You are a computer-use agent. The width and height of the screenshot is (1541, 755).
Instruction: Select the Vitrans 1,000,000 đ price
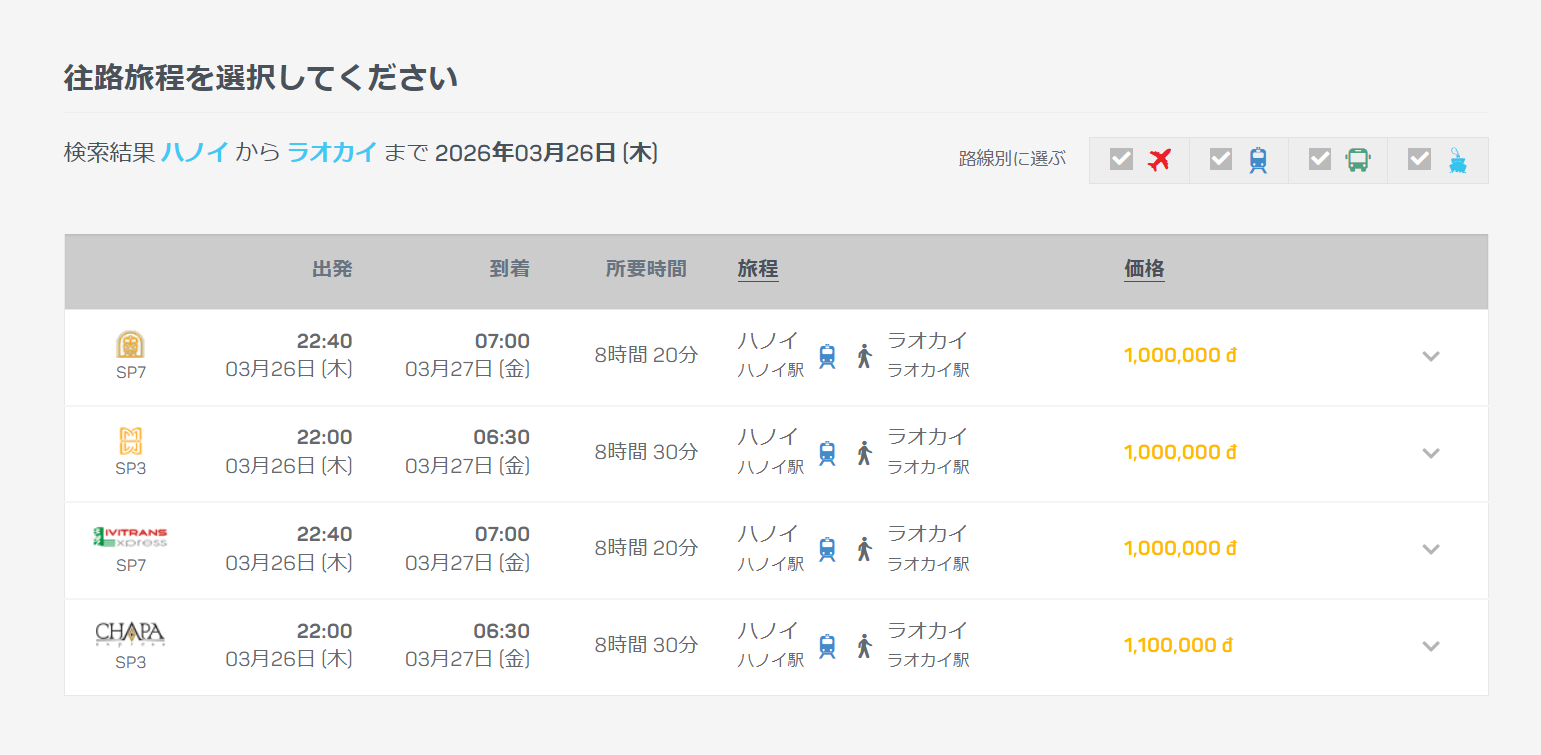(1180, 549)
